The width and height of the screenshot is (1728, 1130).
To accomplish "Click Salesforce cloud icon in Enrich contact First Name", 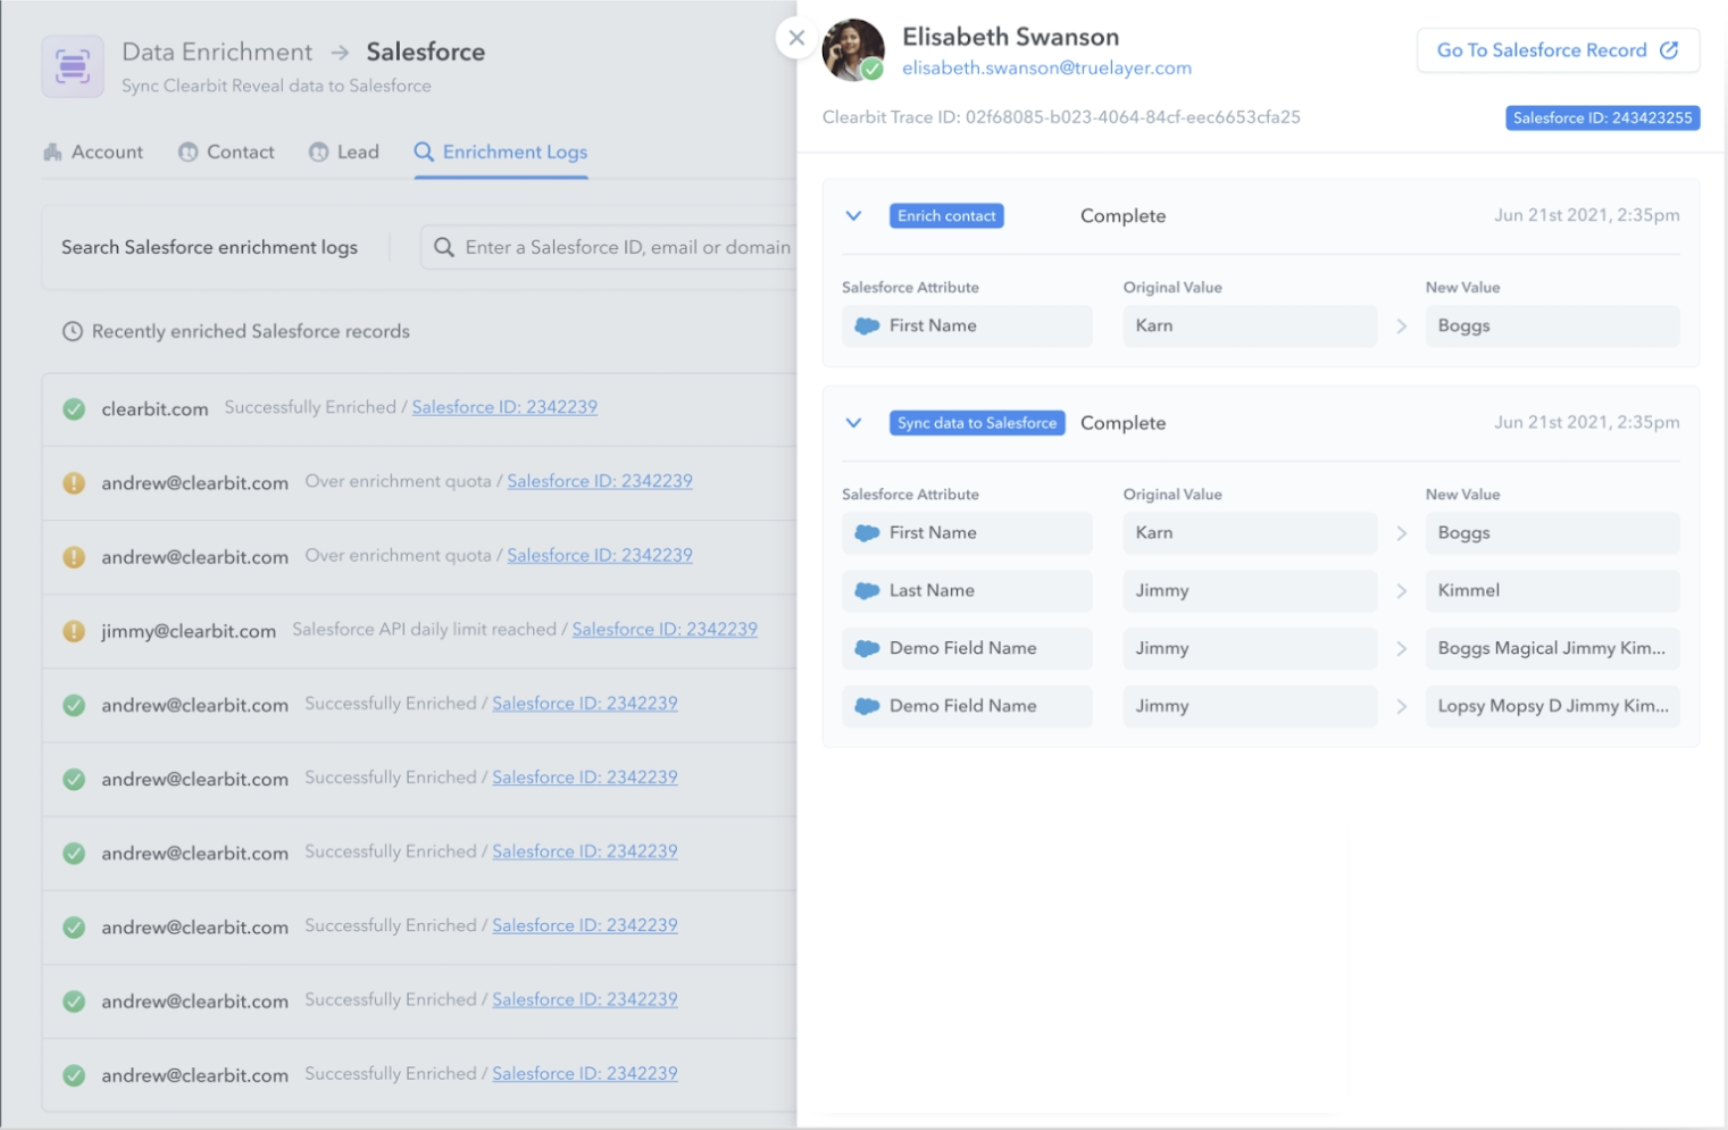I will tap(867, 326).
